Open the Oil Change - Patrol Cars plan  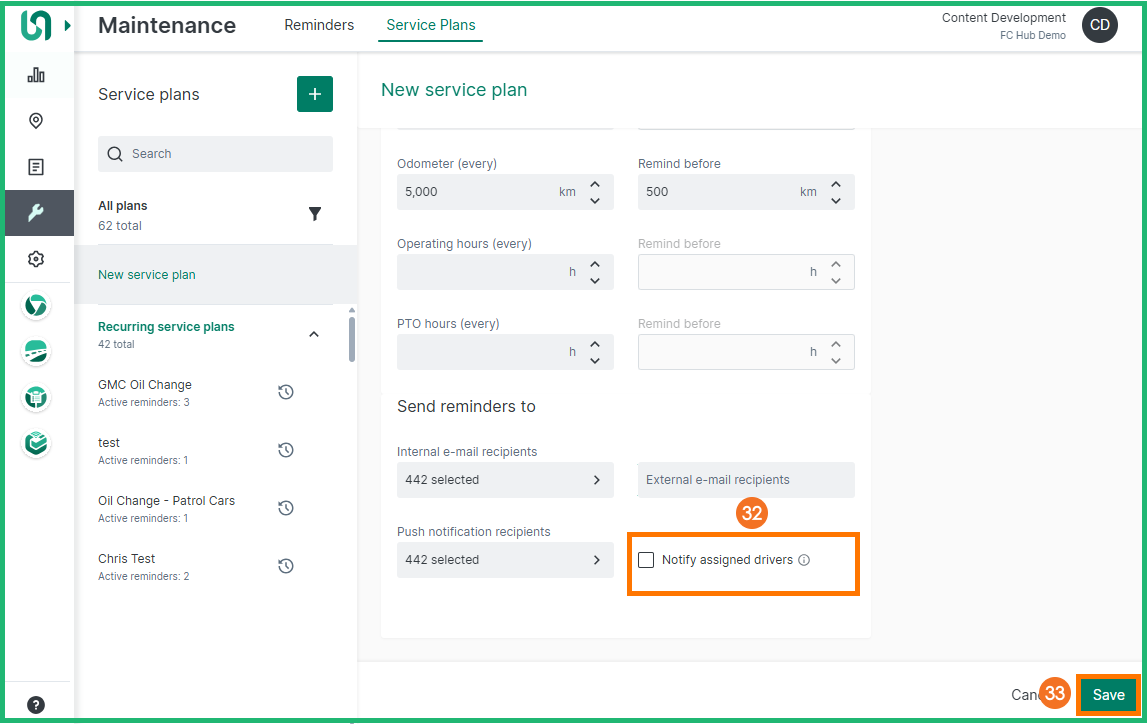(166, 501)
